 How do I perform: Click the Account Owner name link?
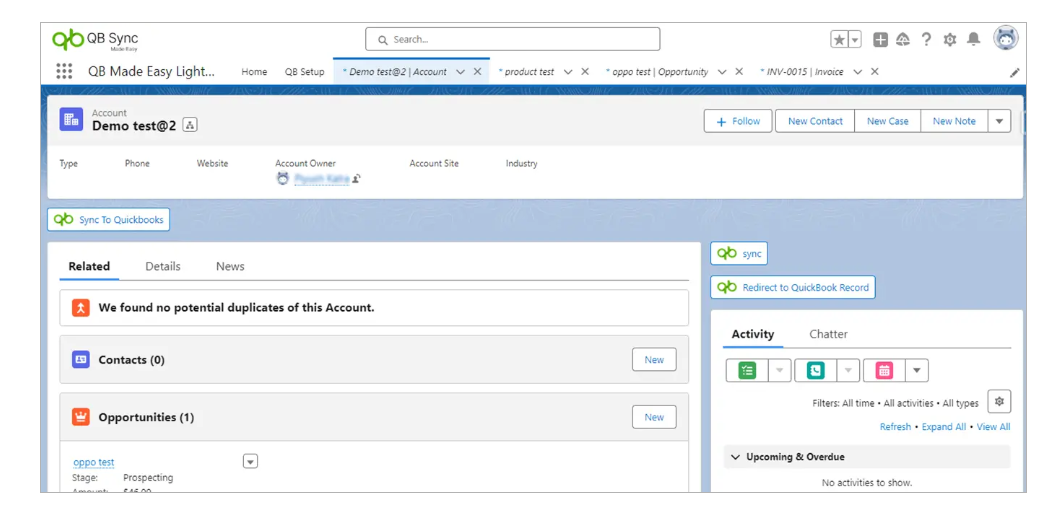point(322,178)
